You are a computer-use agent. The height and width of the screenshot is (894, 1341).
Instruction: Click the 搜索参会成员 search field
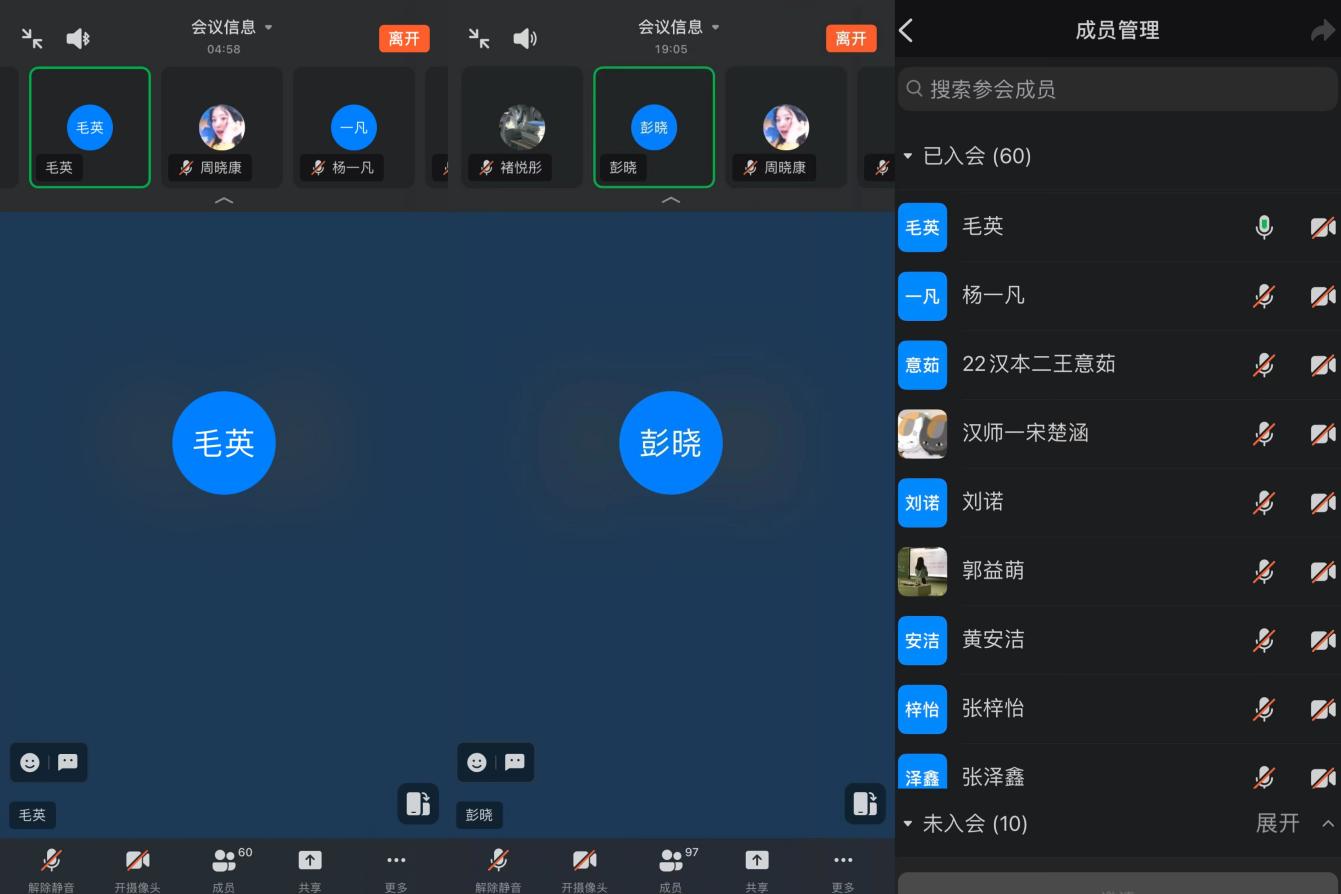tap(1117, 89)
